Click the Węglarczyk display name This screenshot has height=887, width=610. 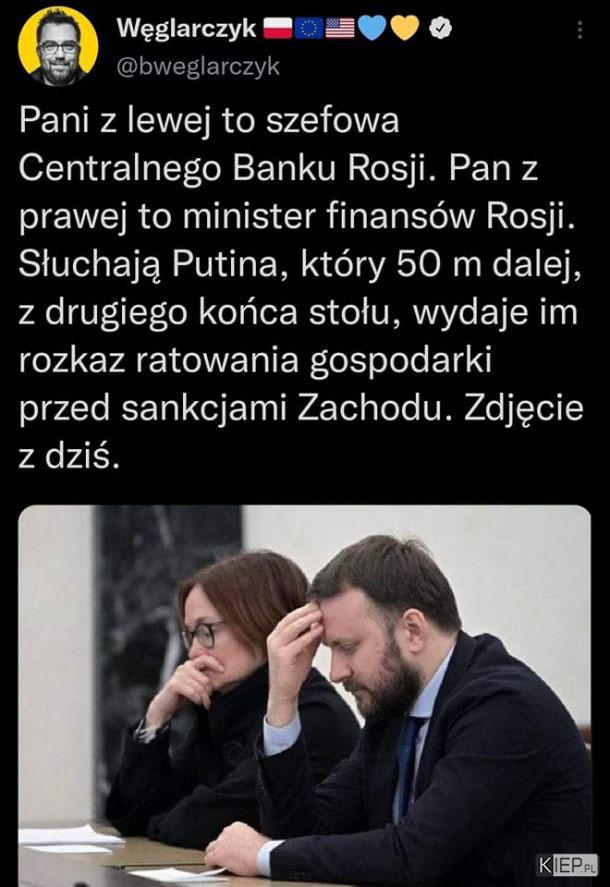[x=186, y=28]
